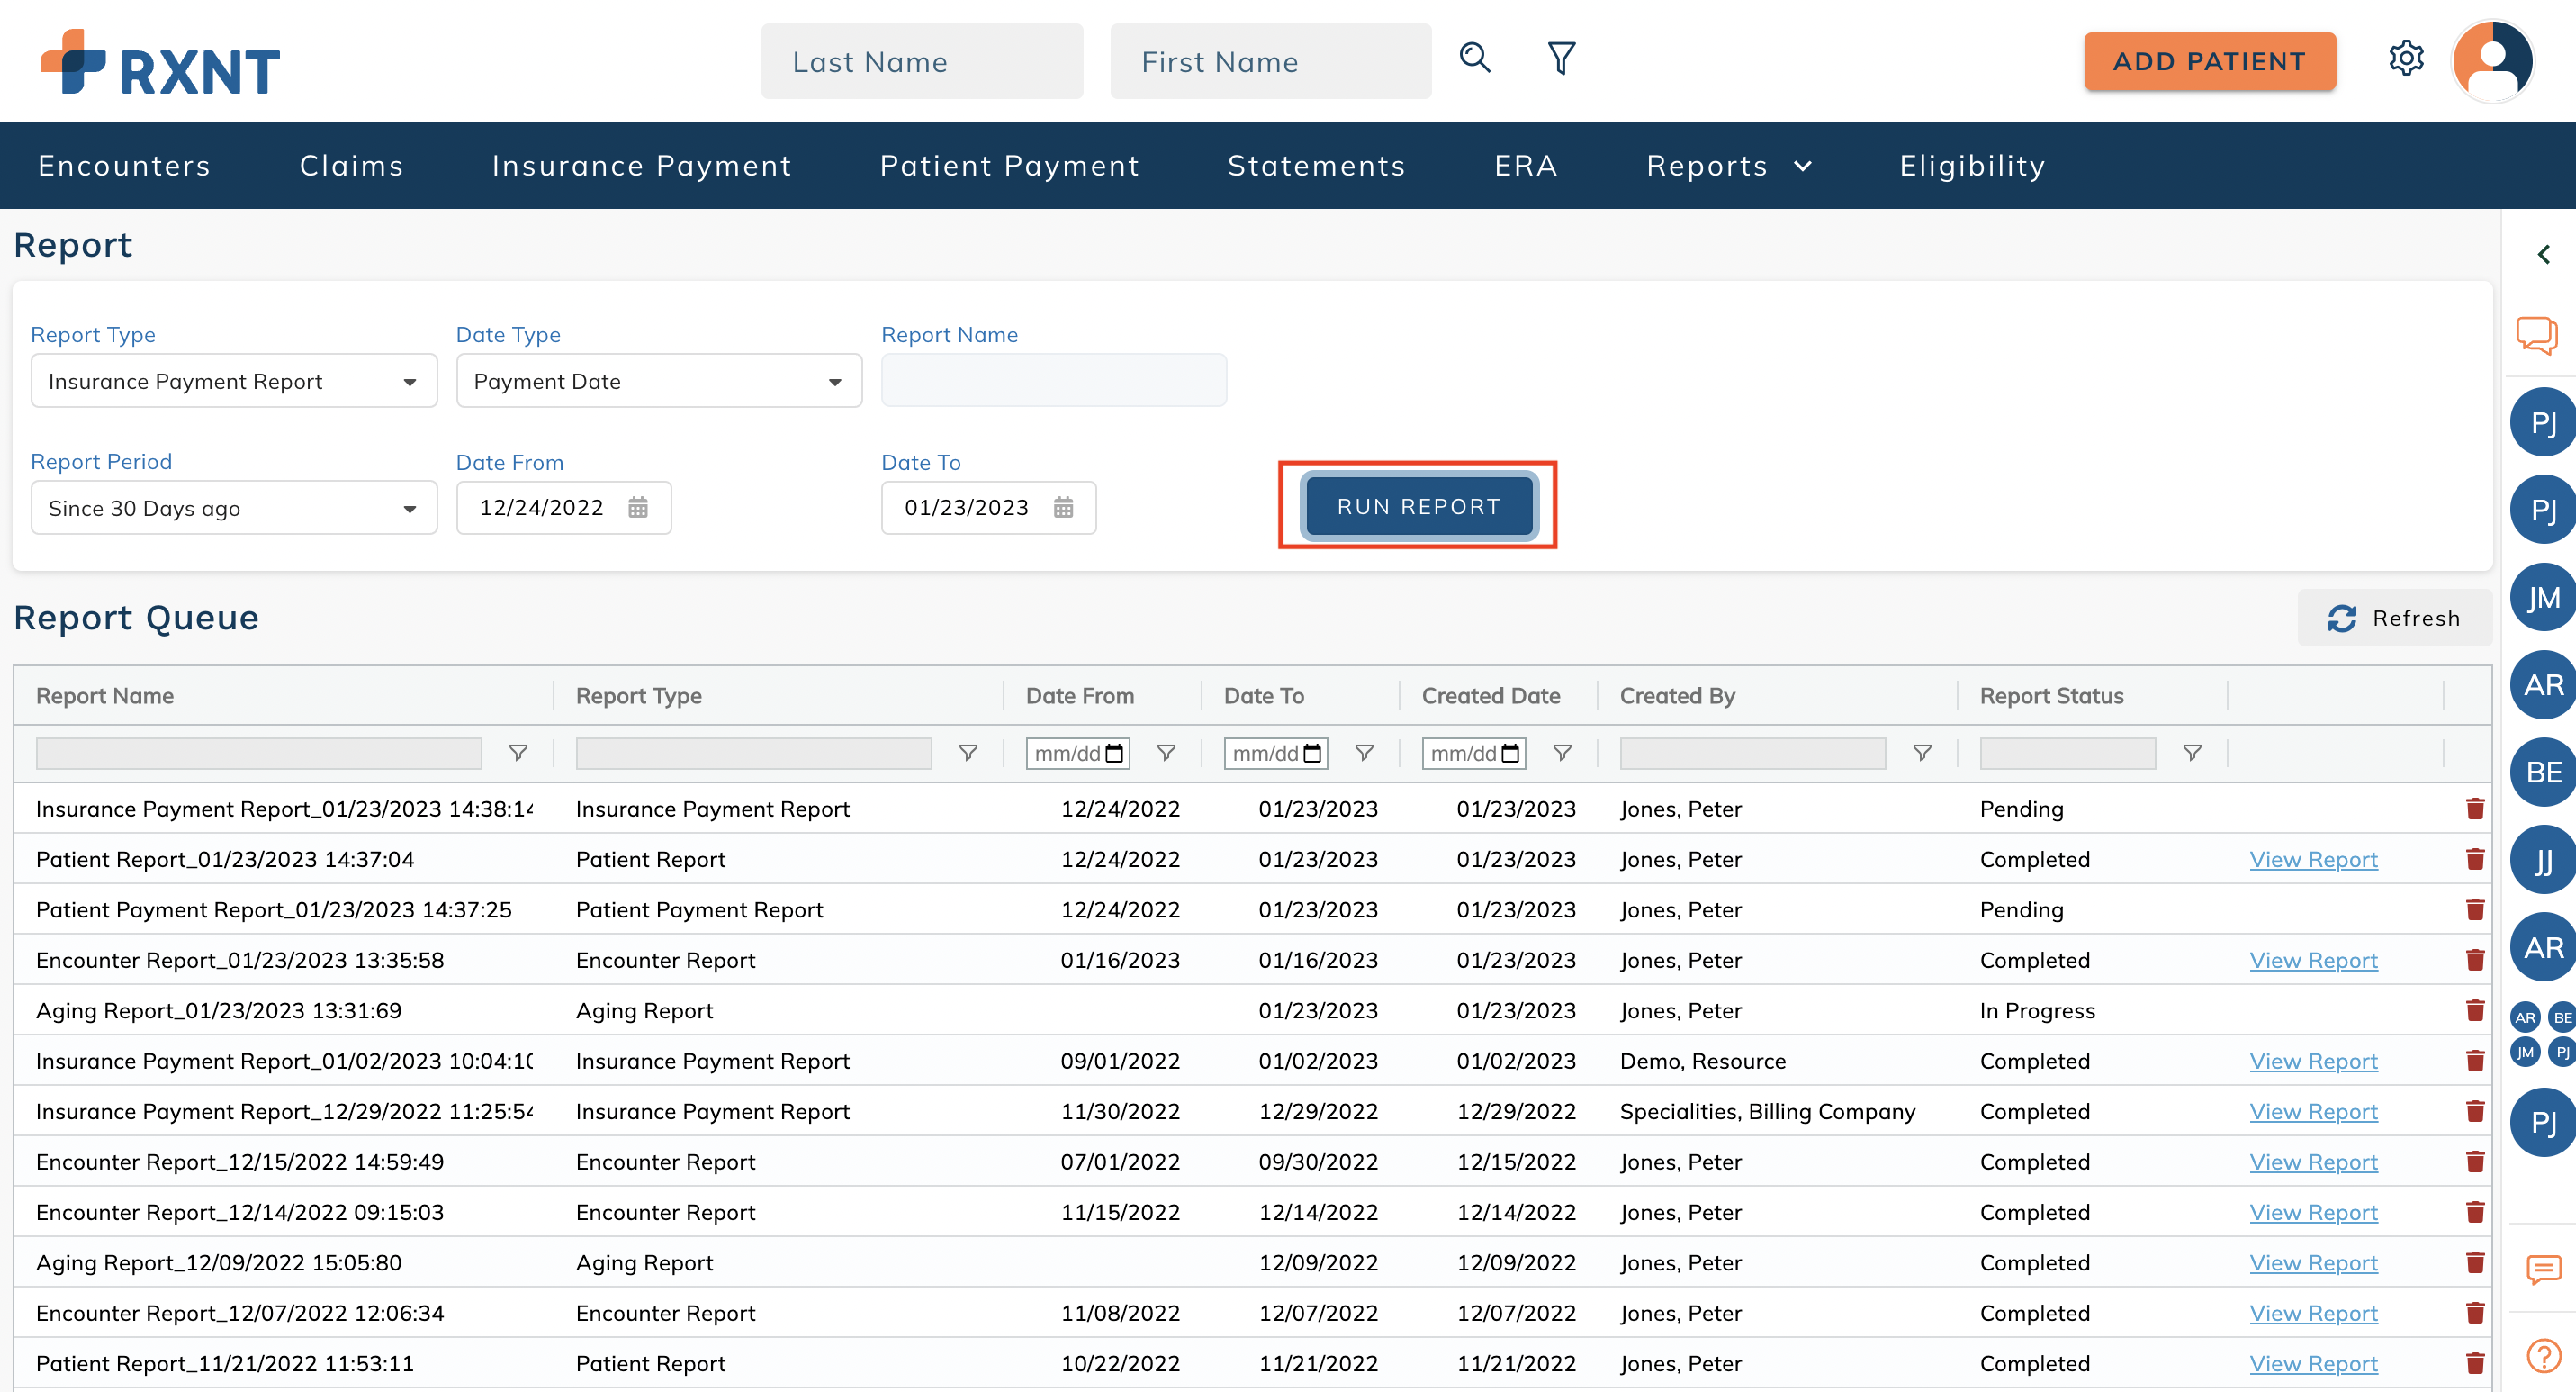Click the Report Status column header

[2051, 696]
